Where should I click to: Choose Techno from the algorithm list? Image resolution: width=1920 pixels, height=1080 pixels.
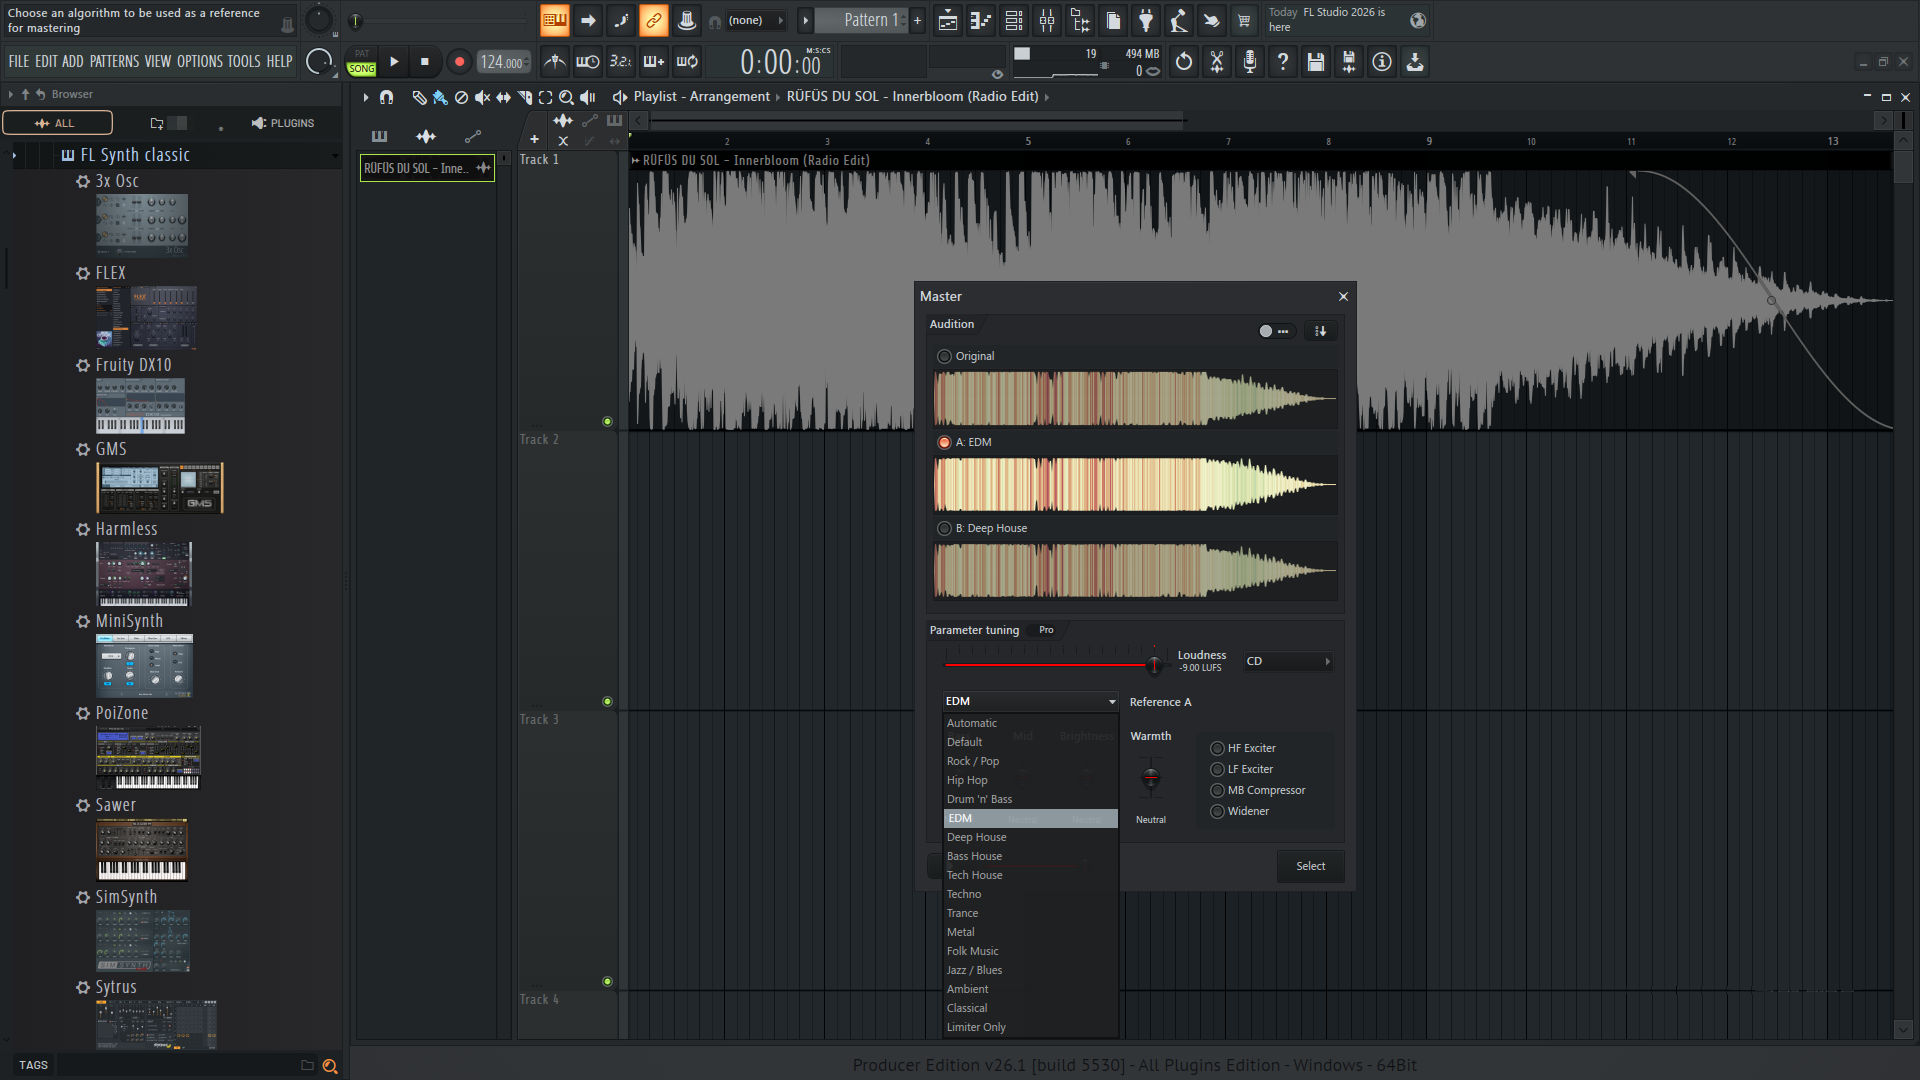coord(1030,894)
